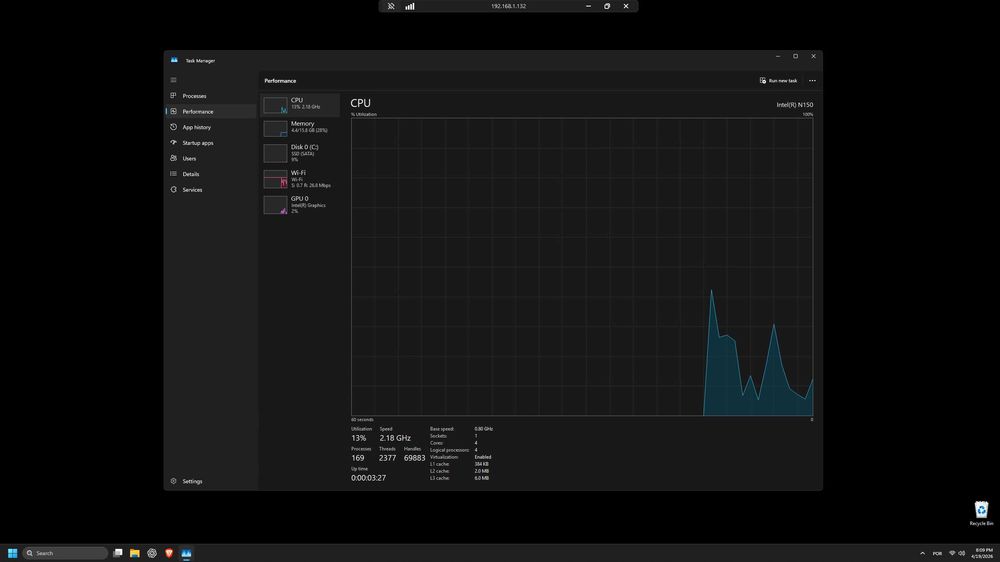Viewport: 1000px width, 562px height.
Task: Open the Processes page icon
Action: (173, 96)
